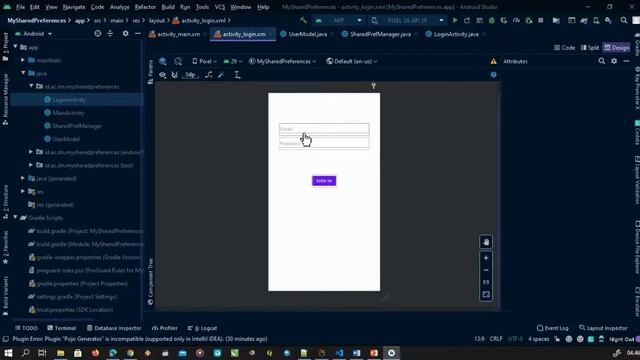The image size is (640, 360).
Task: Switch to Code view mode
Action: click(564, 48)
